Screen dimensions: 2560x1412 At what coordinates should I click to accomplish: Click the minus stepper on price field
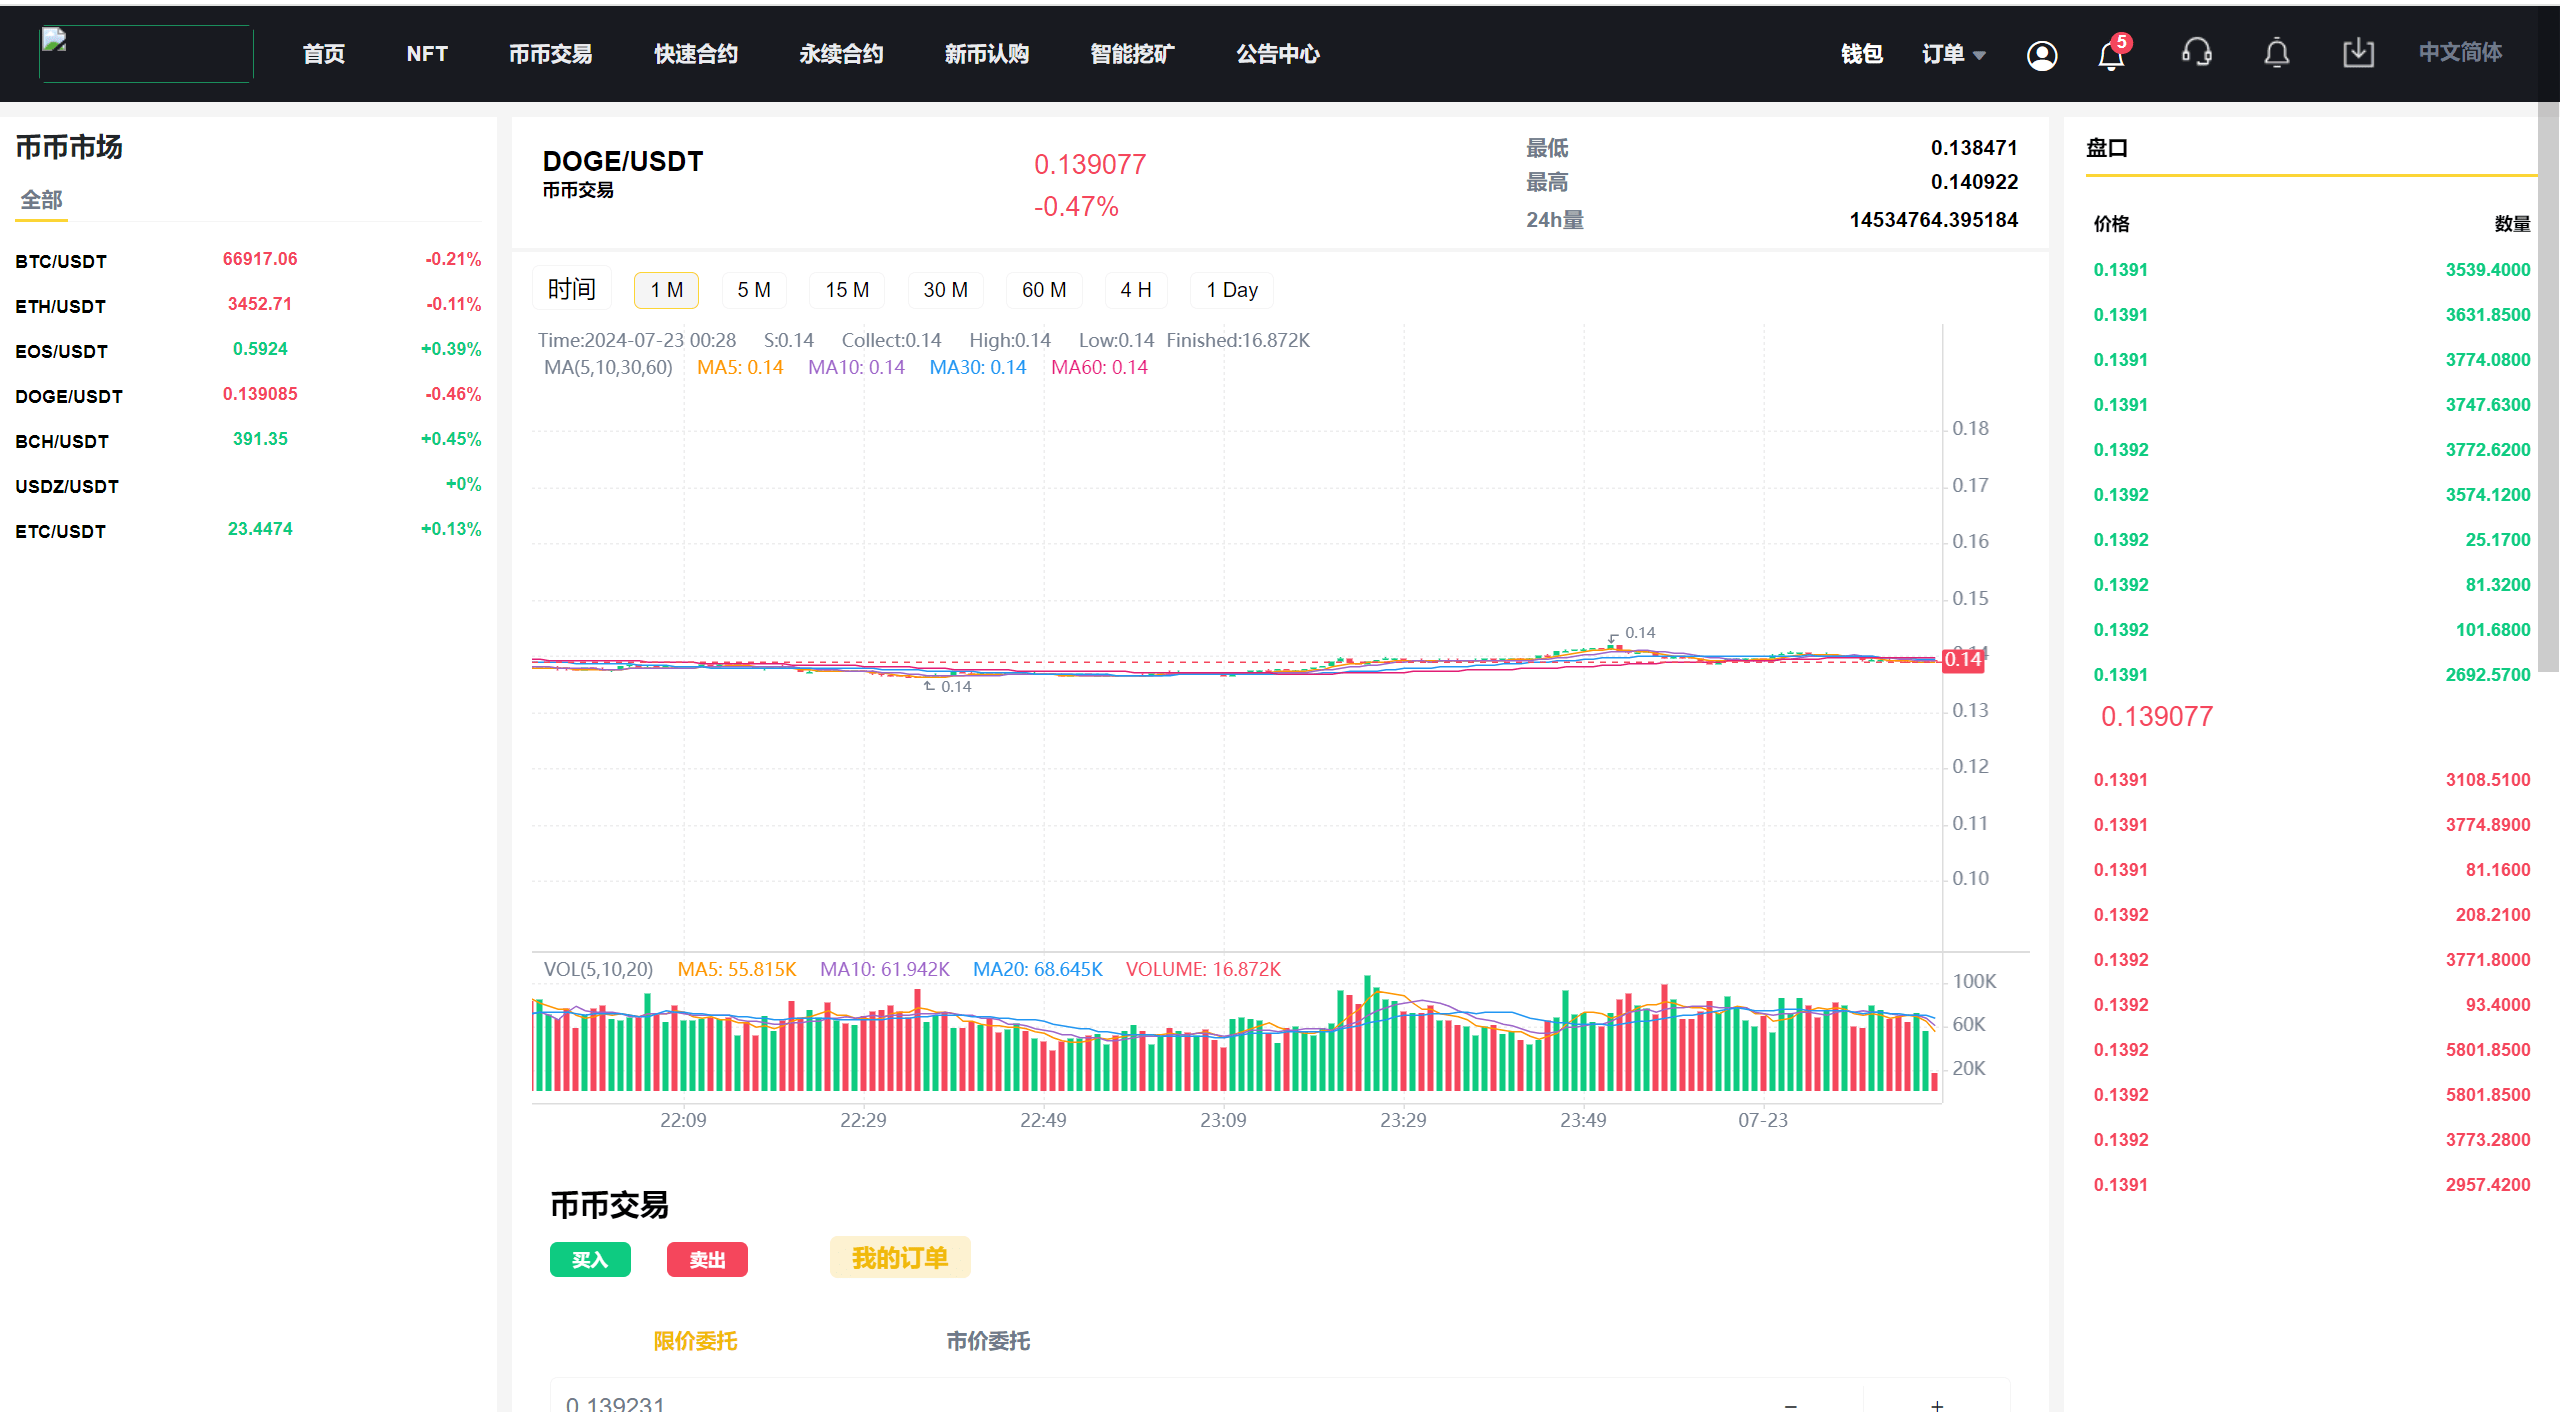[1791, 1403]
